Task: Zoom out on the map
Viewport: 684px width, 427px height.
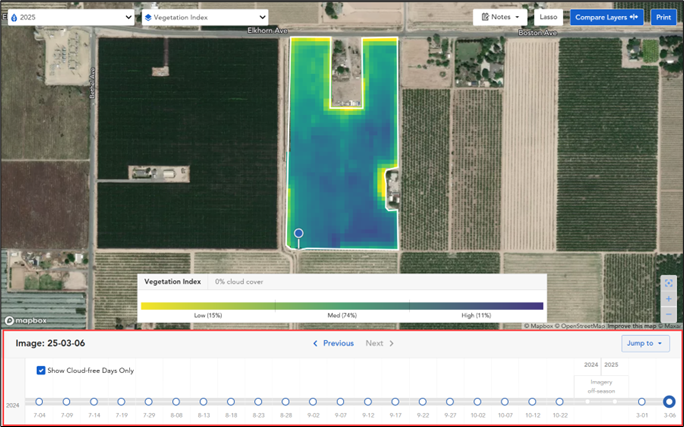Action: coord(669,312)
